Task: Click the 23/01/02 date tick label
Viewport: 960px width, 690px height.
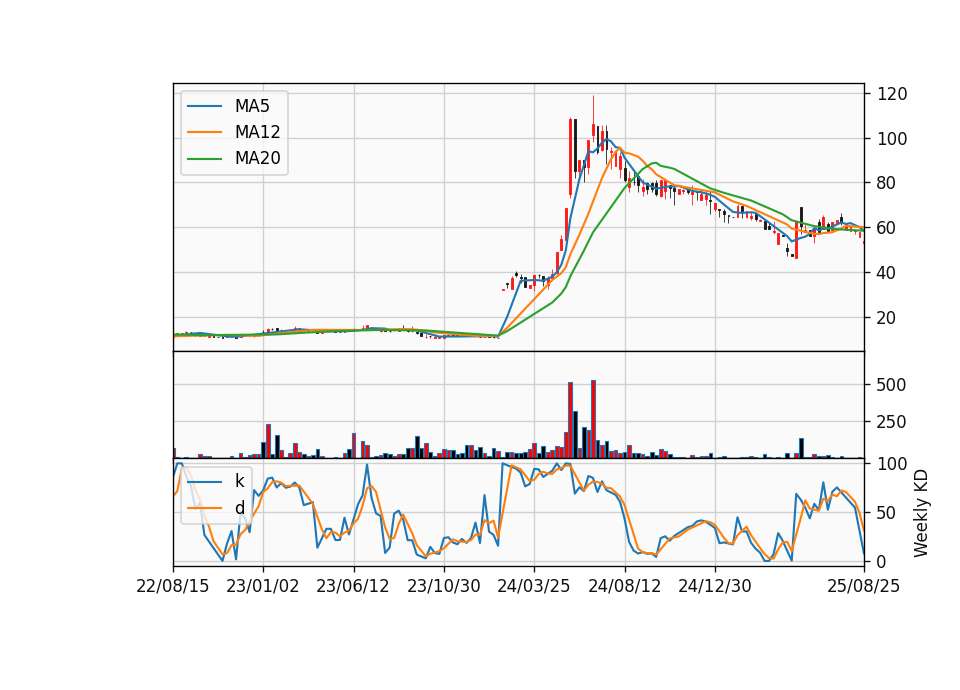Action: [x=263, y=586]
